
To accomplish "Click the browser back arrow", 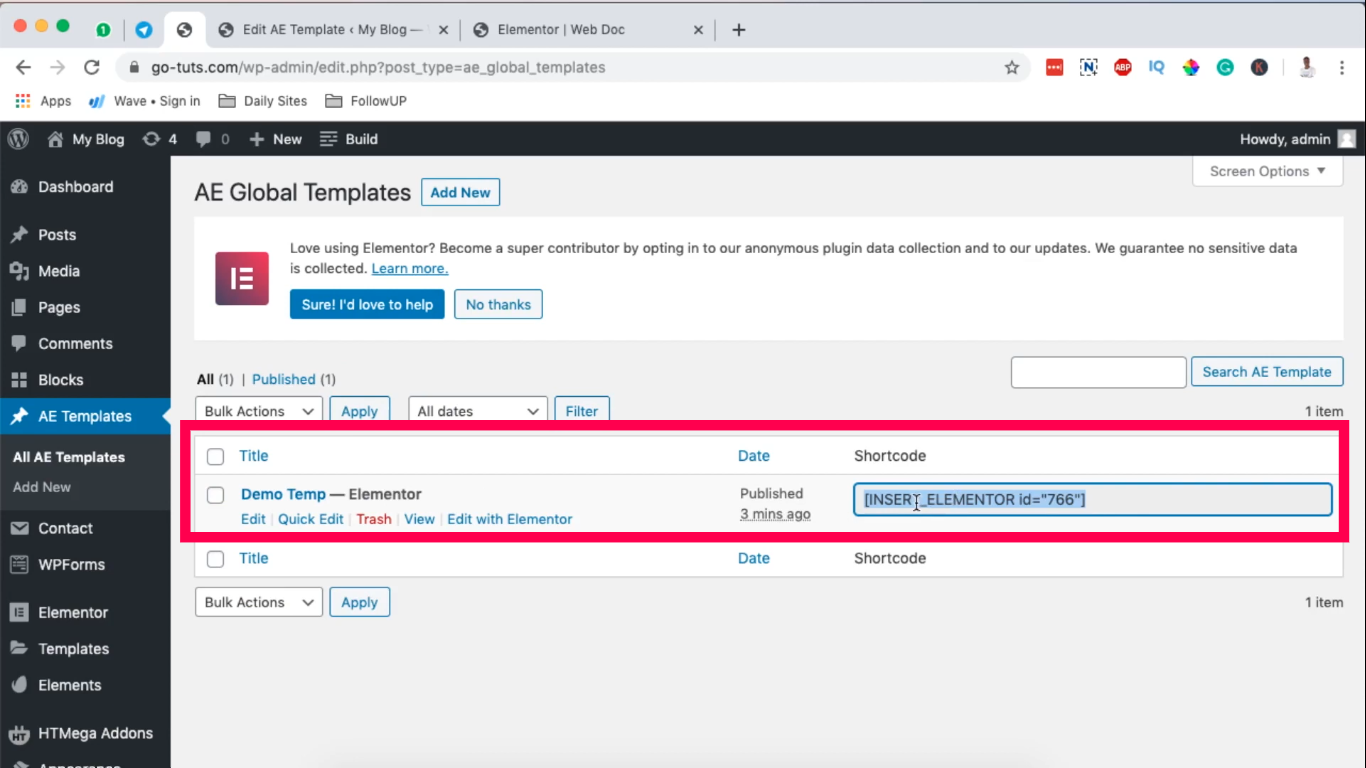I will [24, 67].
